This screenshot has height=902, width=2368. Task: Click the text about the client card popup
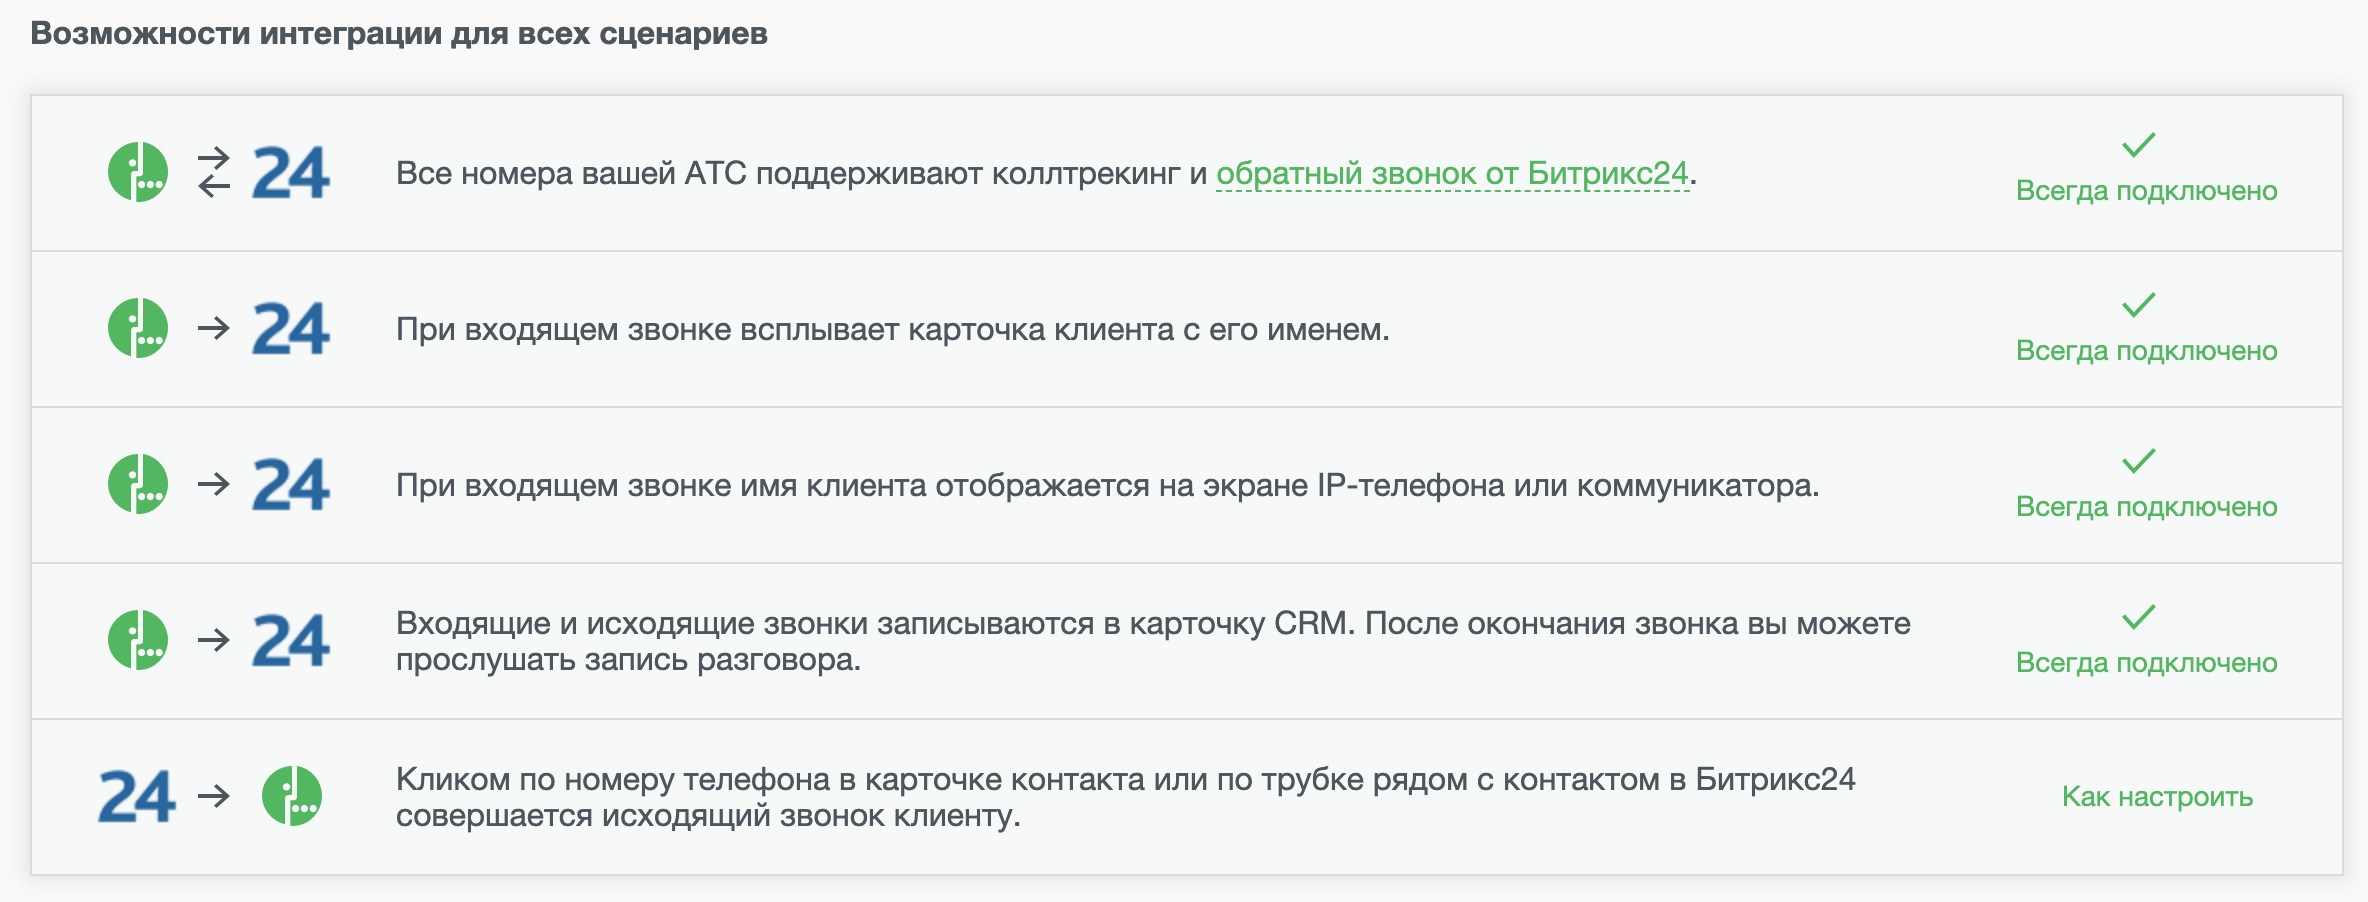click(x=892, y=330)
